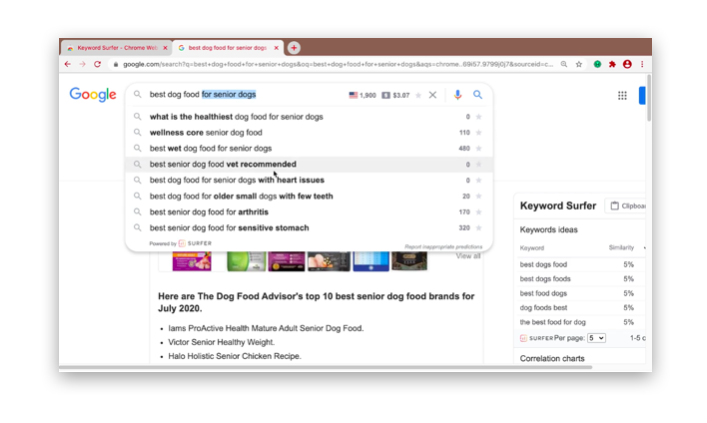
Task: Star the best wet dog food suggestion
Action: click(x=479, y=148)
